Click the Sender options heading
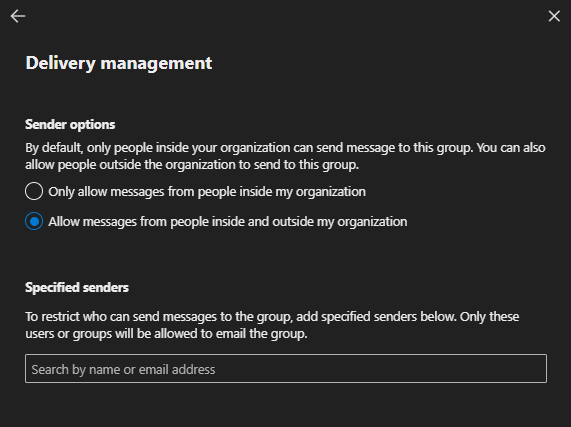The height and width of the screenshot is (427, 571). coord(70,124)
